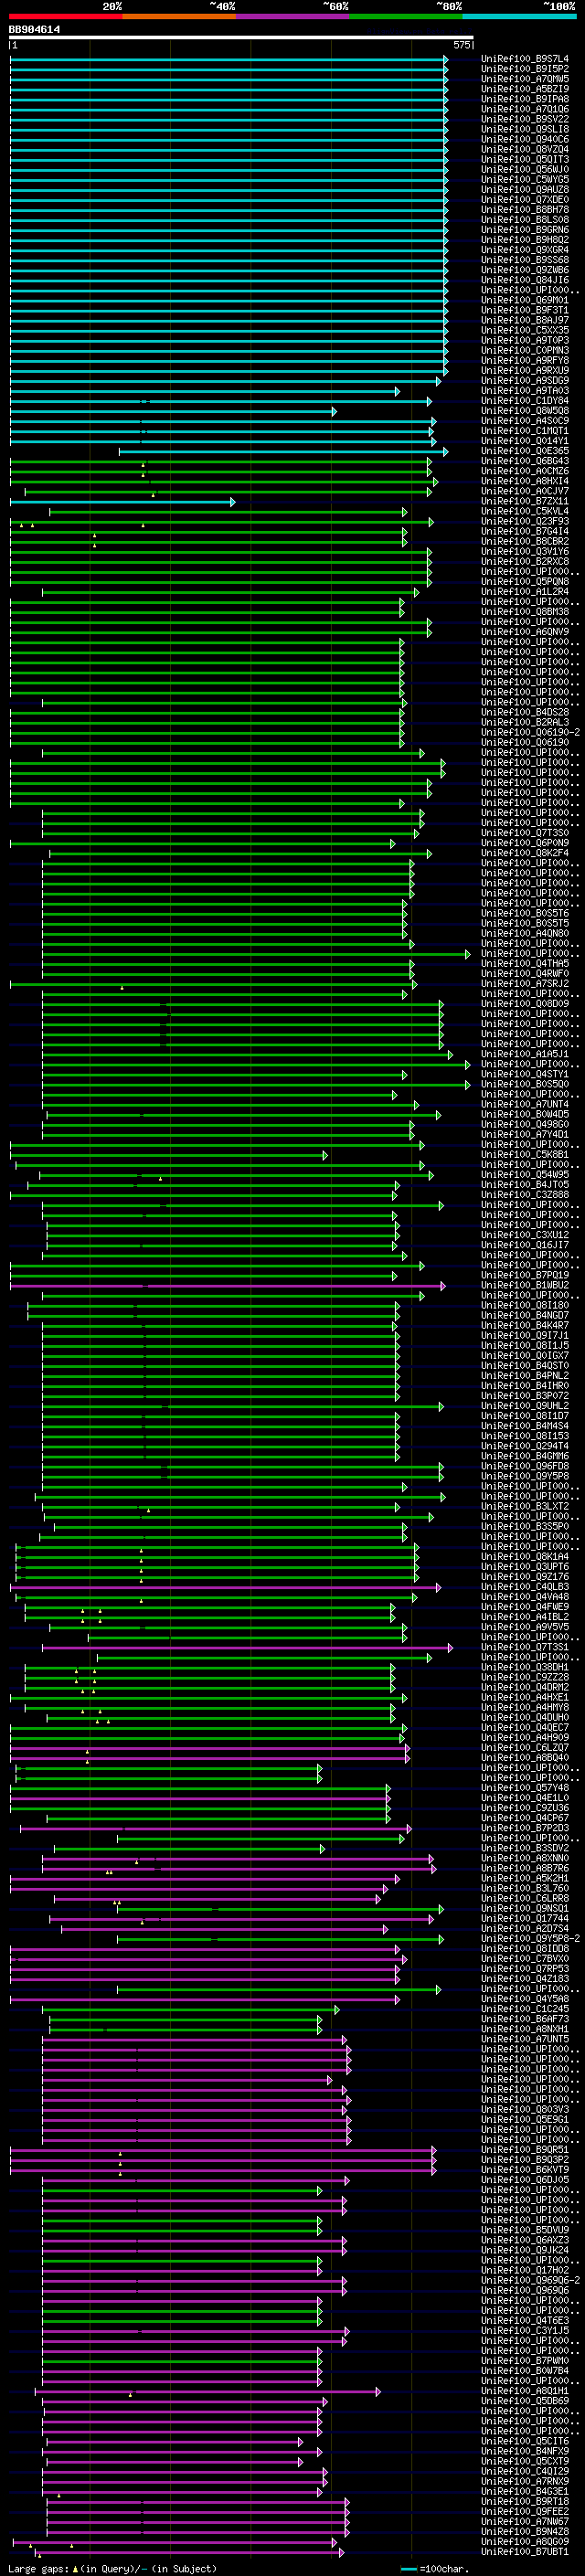Viewport: 585px width, 2576px height.
Task: Click short cyan alignment bar for UniRef100_B7ZX11
Action: pyautogui.click(x=122, y=501)
